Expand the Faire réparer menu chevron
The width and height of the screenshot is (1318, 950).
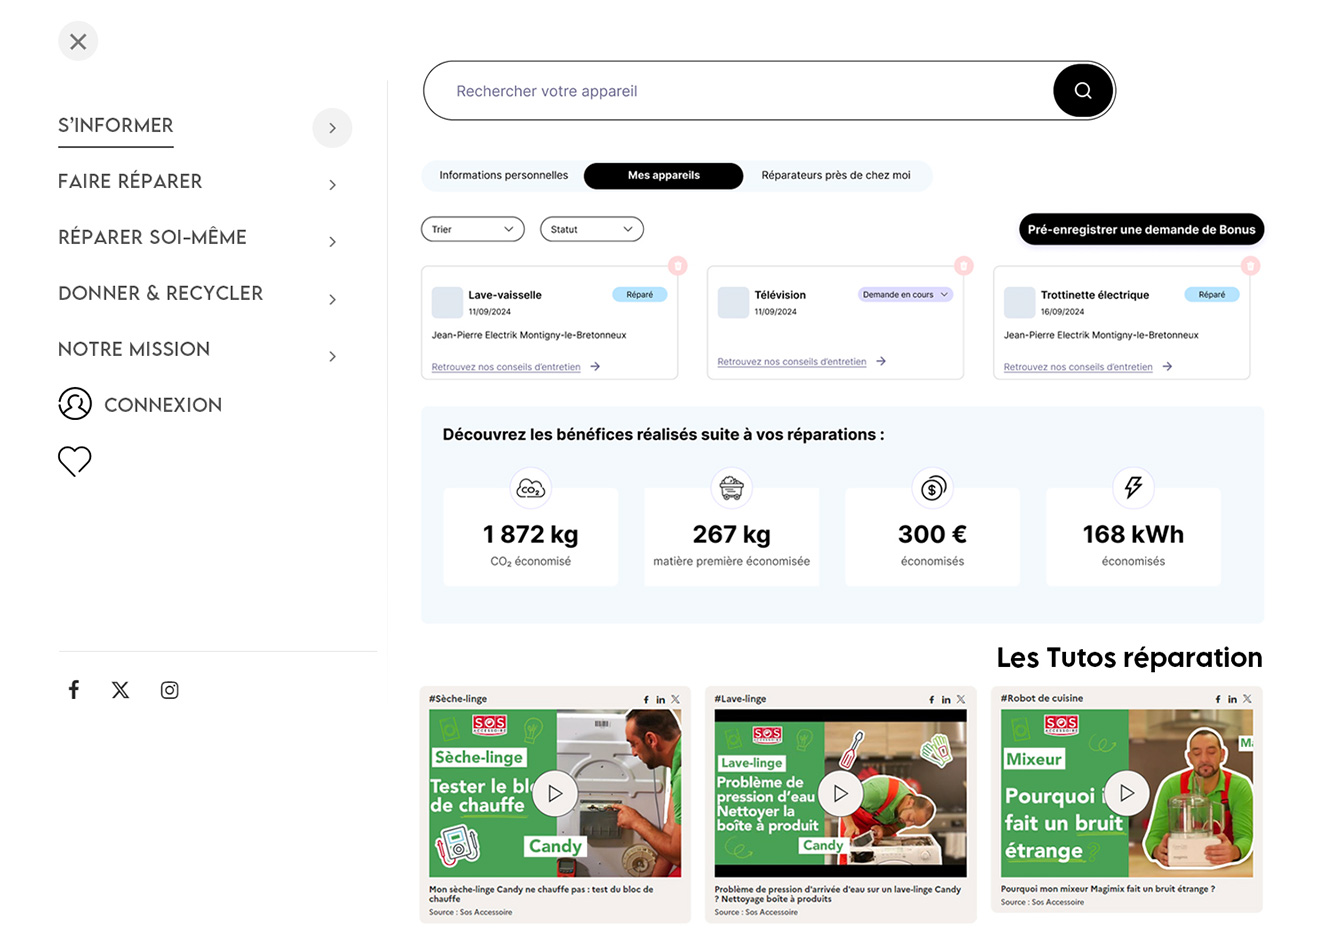[x=333, y=185]
